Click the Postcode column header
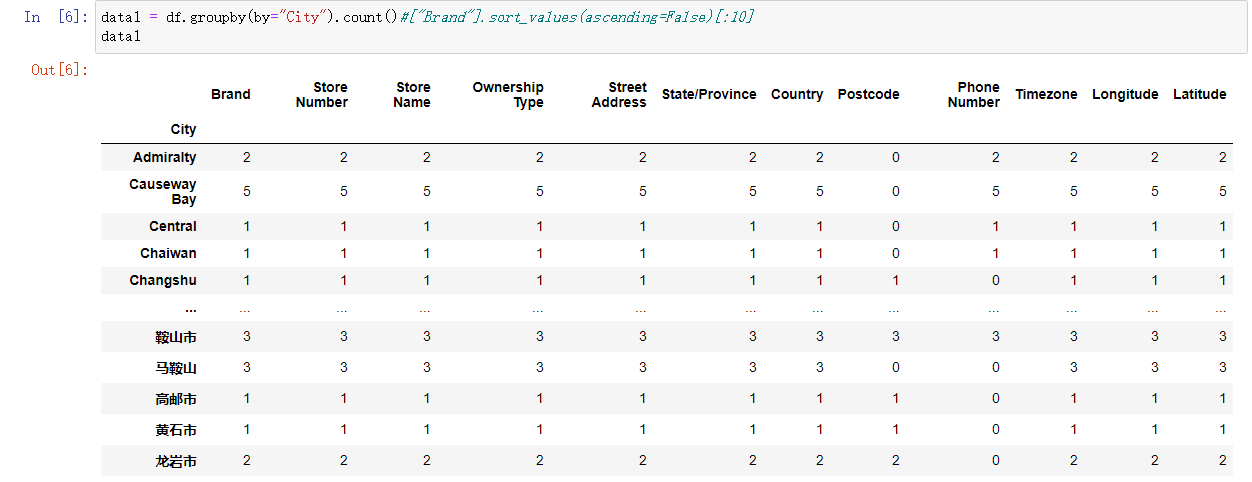Screen dimensions: 1252x482 869,94
